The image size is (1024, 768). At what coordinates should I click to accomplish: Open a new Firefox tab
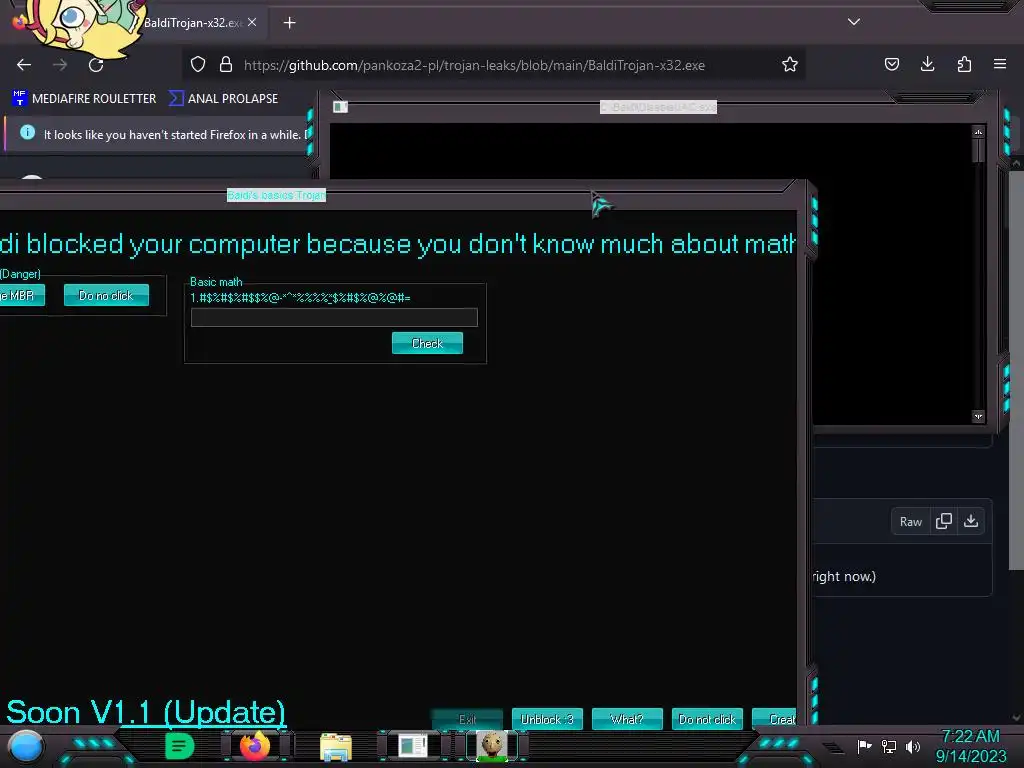point(289,23)
